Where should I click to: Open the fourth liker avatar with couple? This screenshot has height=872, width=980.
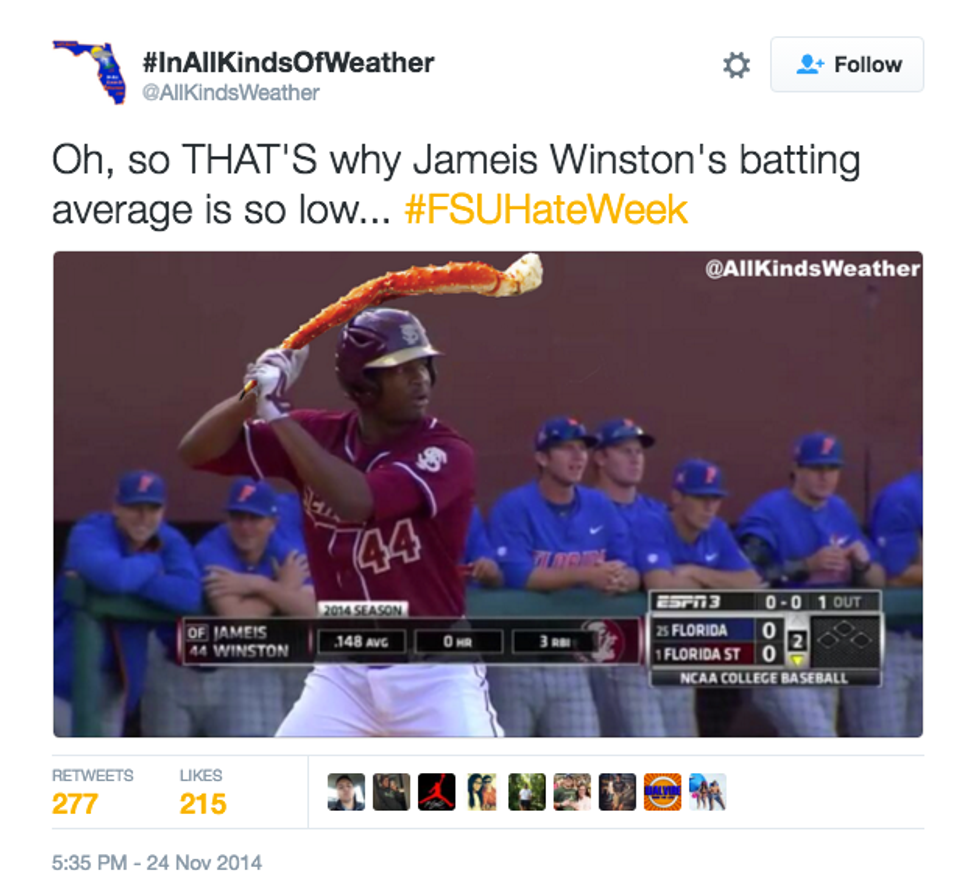(x=482, y=792)
